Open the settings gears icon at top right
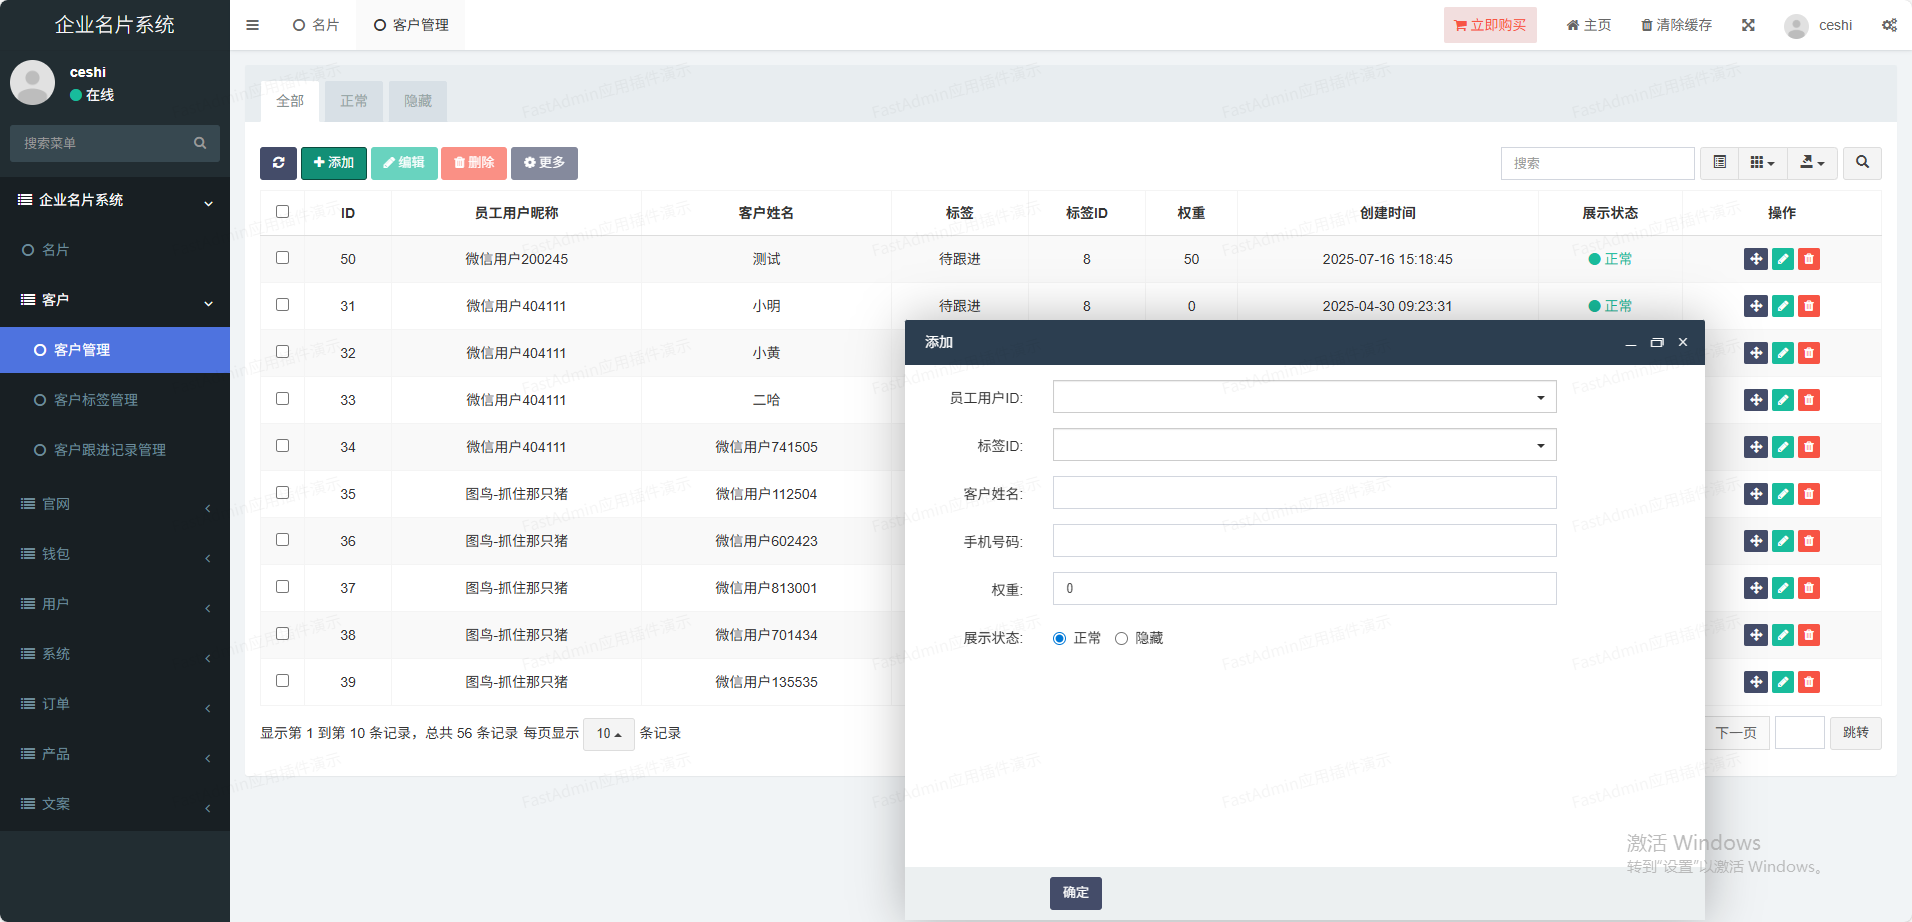This screenshot has height=922, width=1912. click(x=1889, y=25)
